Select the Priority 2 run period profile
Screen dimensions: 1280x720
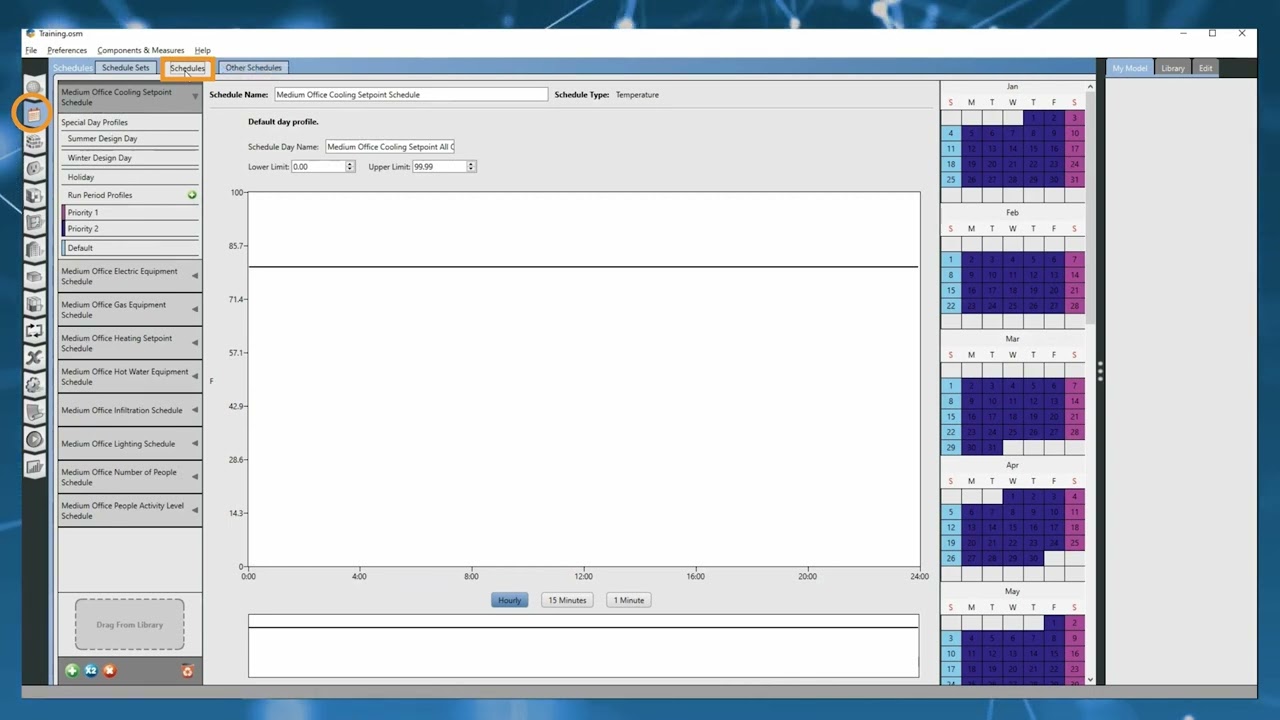point(130,229)
